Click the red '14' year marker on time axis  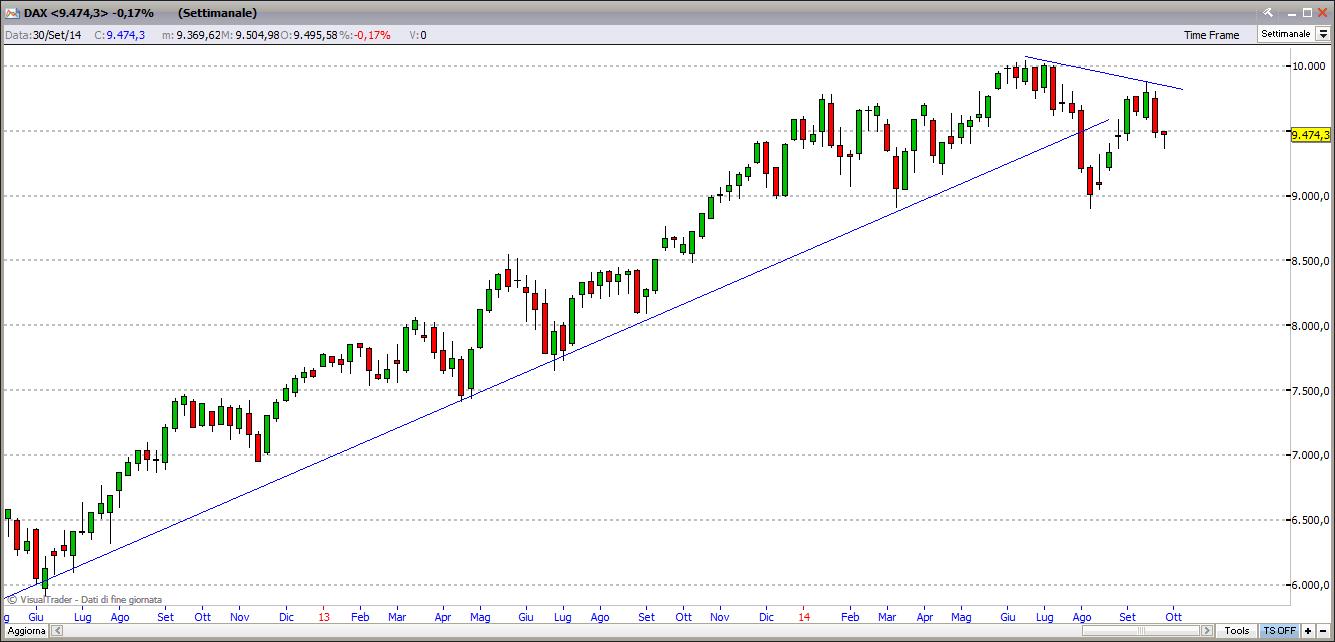(x=804, y=617)
